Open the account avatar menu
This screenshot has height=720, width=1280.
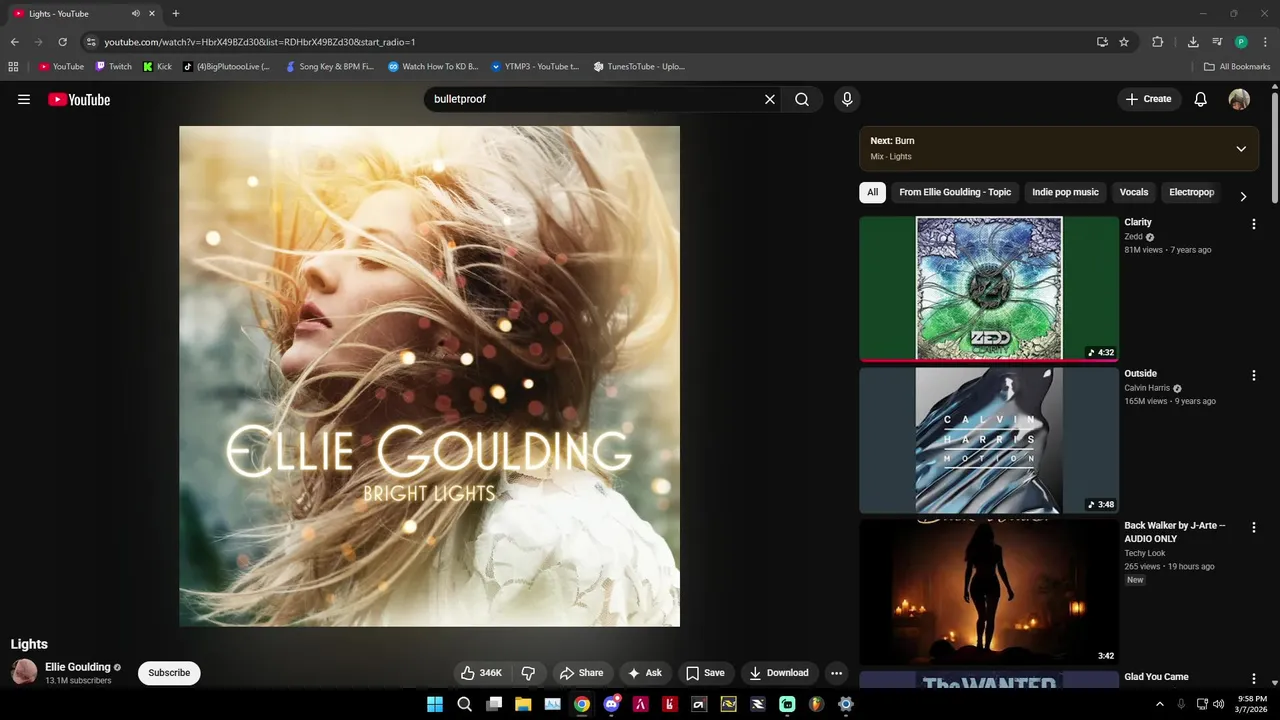[x=1239, y=99]
